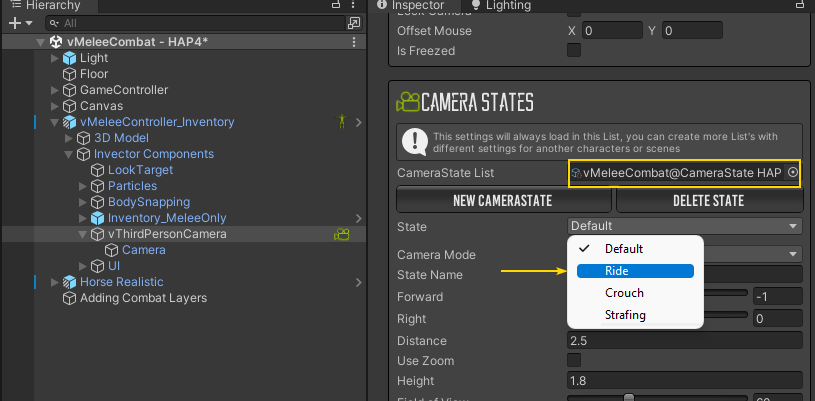Screen dimensions: 815x401
Task: Select Adding Combat Layers object
Action: 143,298
